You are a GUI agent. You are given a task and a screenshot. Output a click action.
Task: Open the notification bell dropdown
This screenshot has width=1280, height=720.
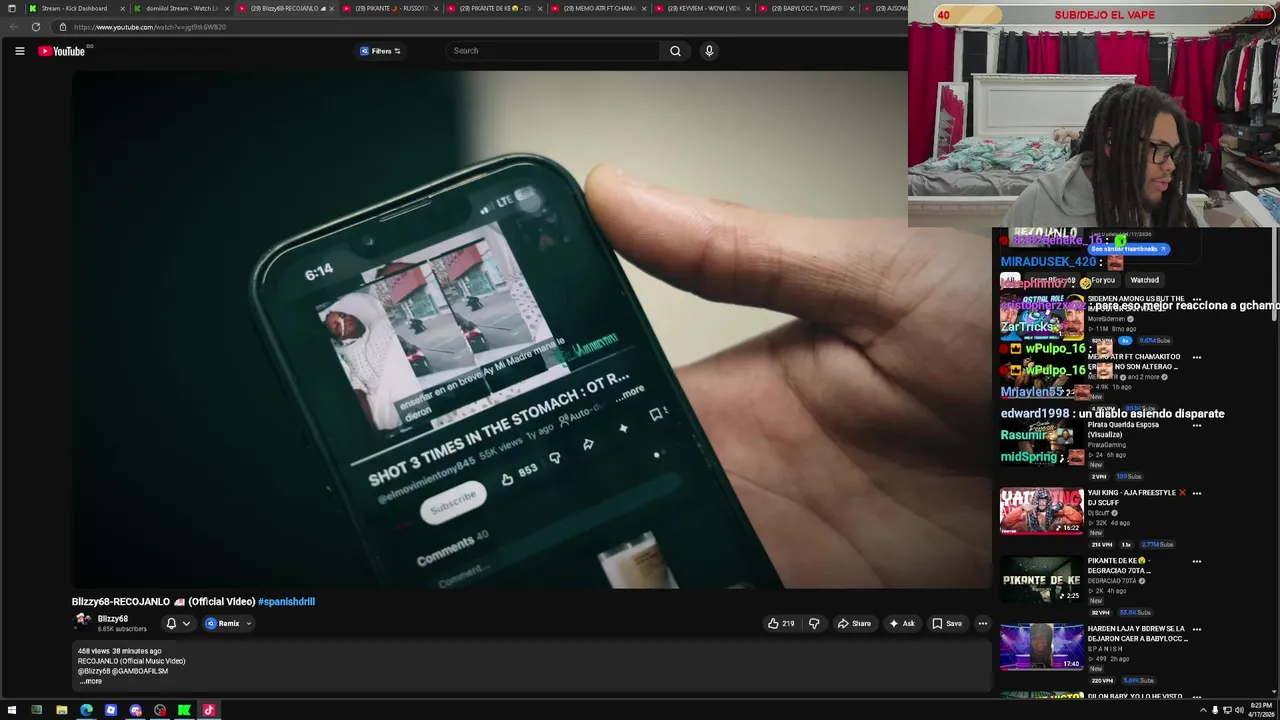coord(177,623)
